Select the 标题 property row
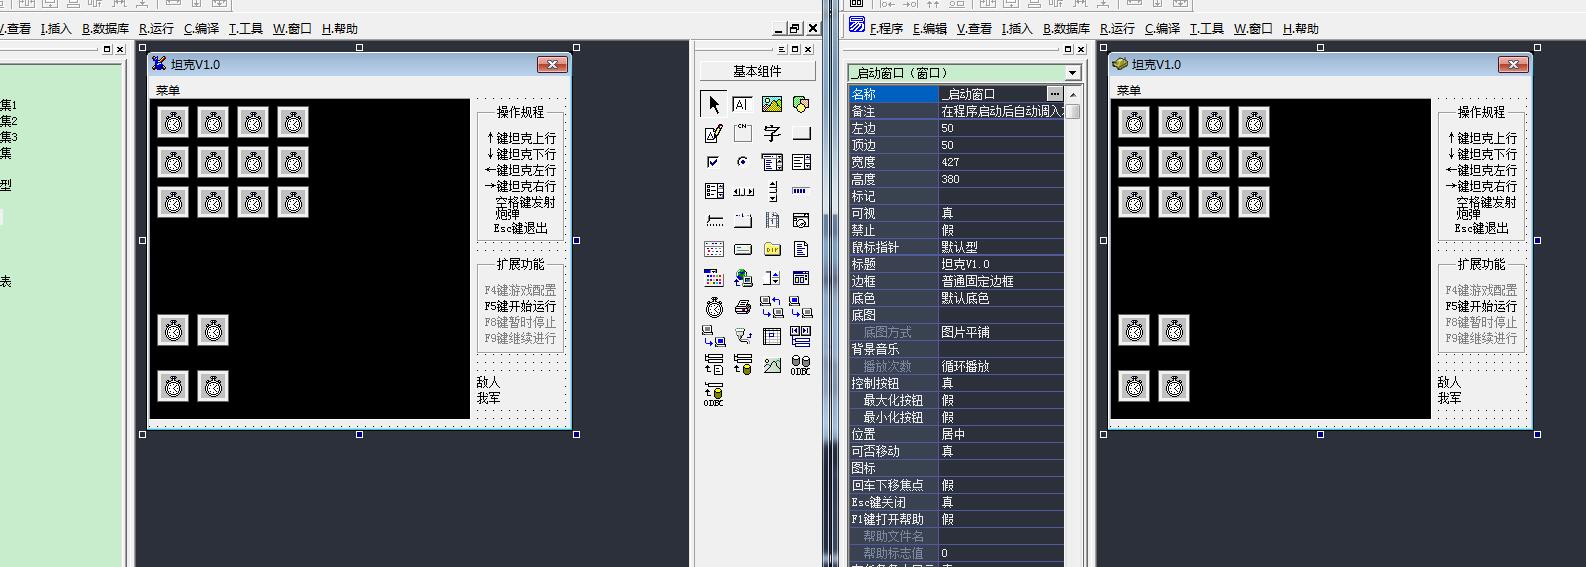The height and width of the screenshot is (567, 1586). click(x=957, y=264)
